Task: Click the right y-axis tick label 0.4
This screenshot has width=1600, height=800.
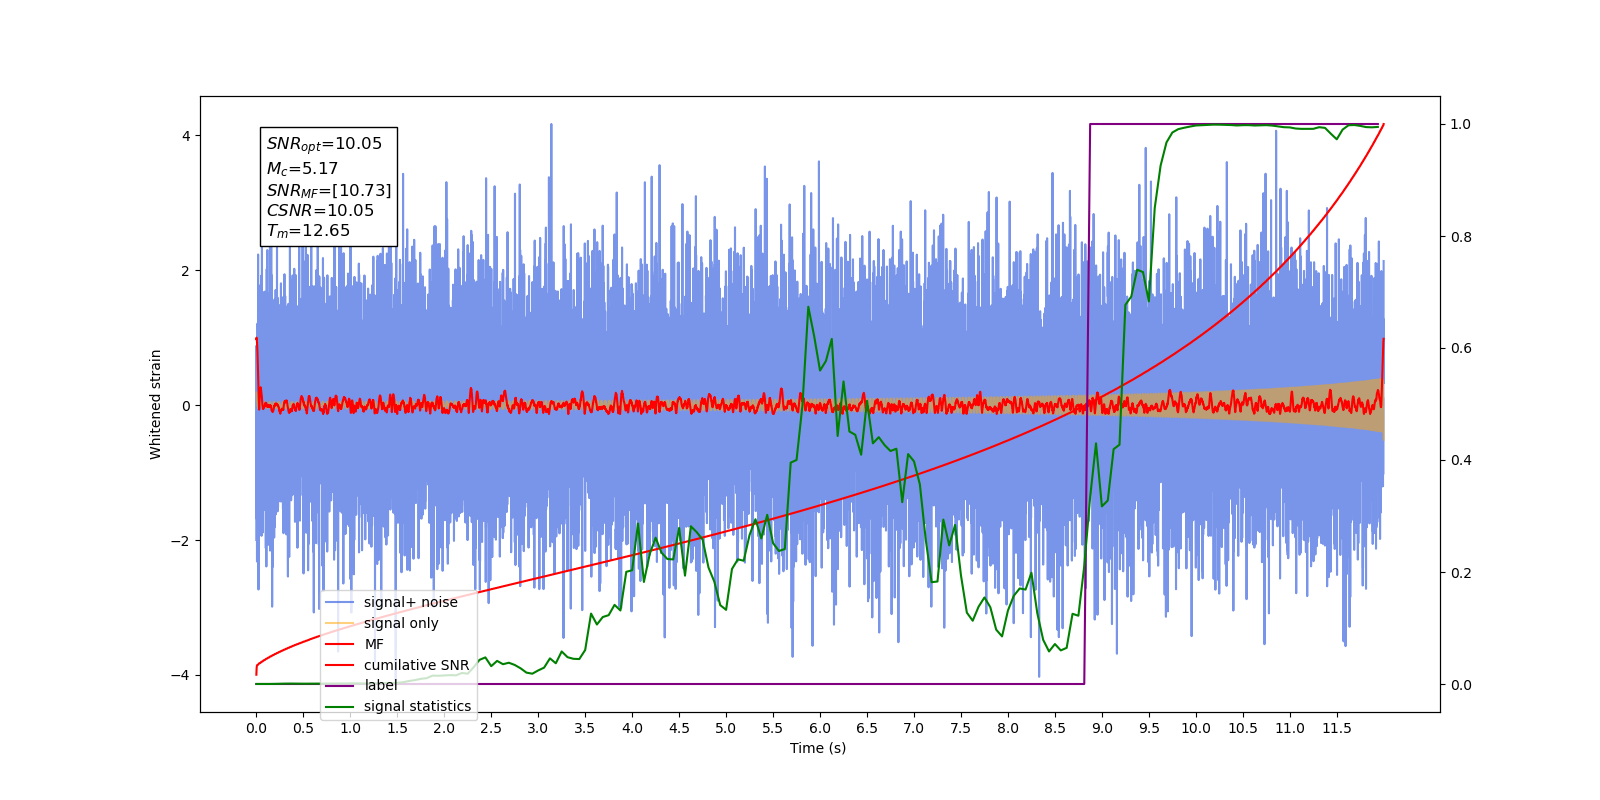Action: (x=1461, y=461)
